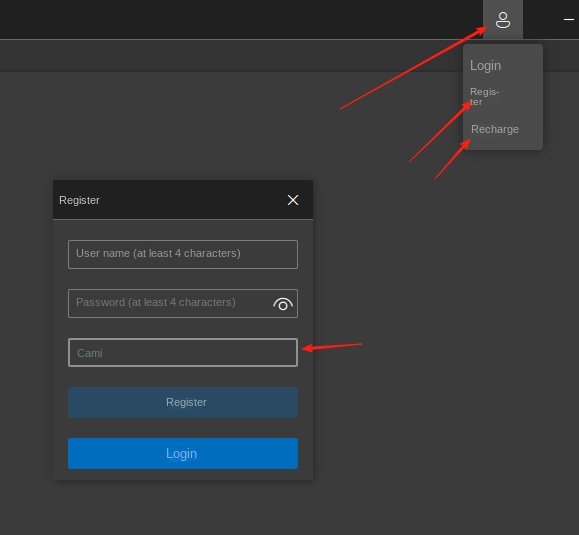Select Login from the account menu
This screenshot has height=535, width=579.
[485, 65]
